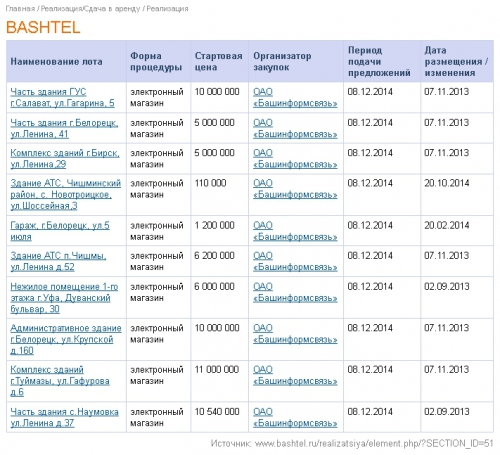
Task: Click ОАО «Башинформсвязь» in Салават row
Action: click(295, 97)
